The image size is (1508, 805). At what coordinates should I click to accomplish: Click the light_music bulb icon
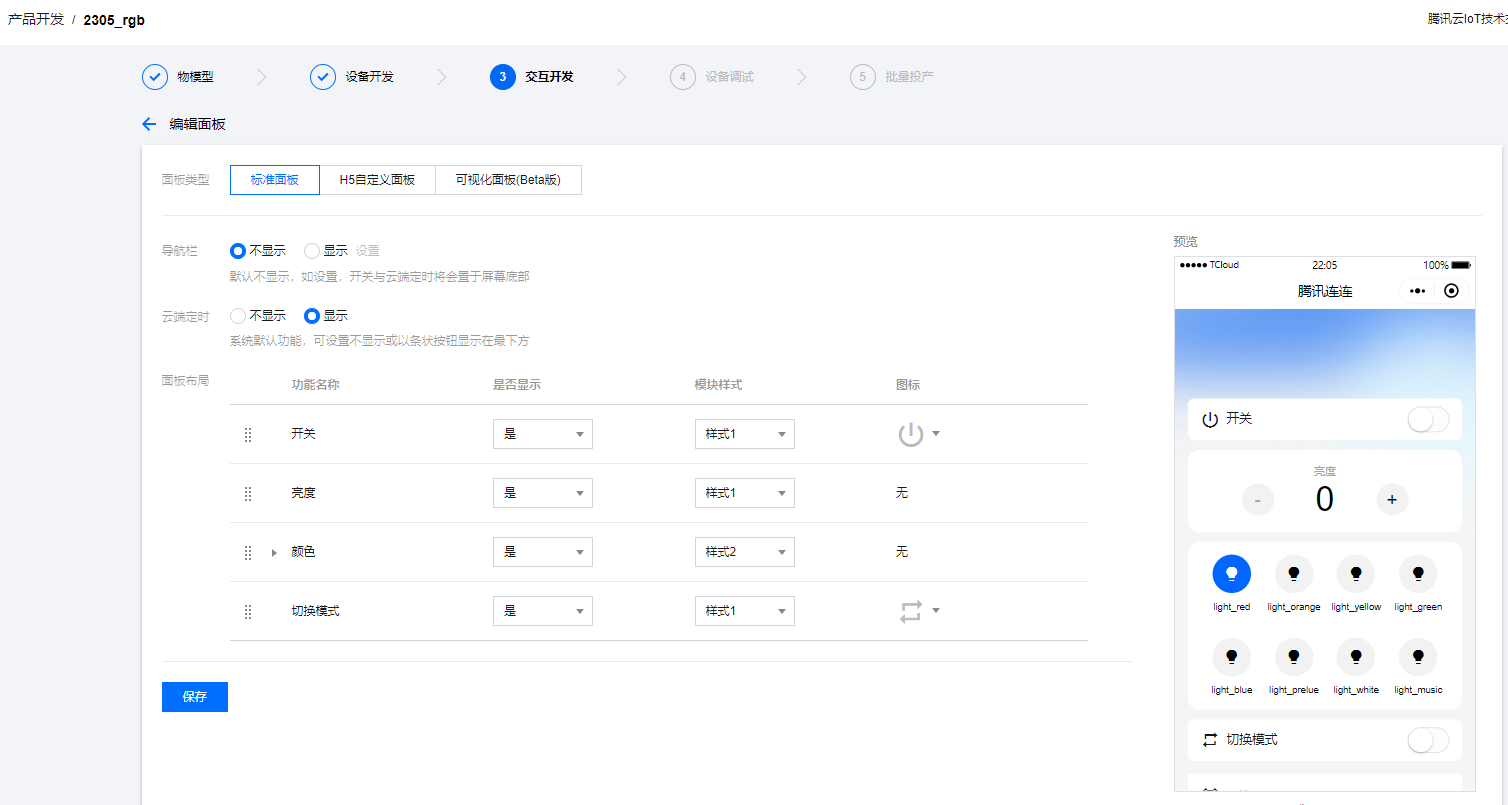coord(1417,657)
